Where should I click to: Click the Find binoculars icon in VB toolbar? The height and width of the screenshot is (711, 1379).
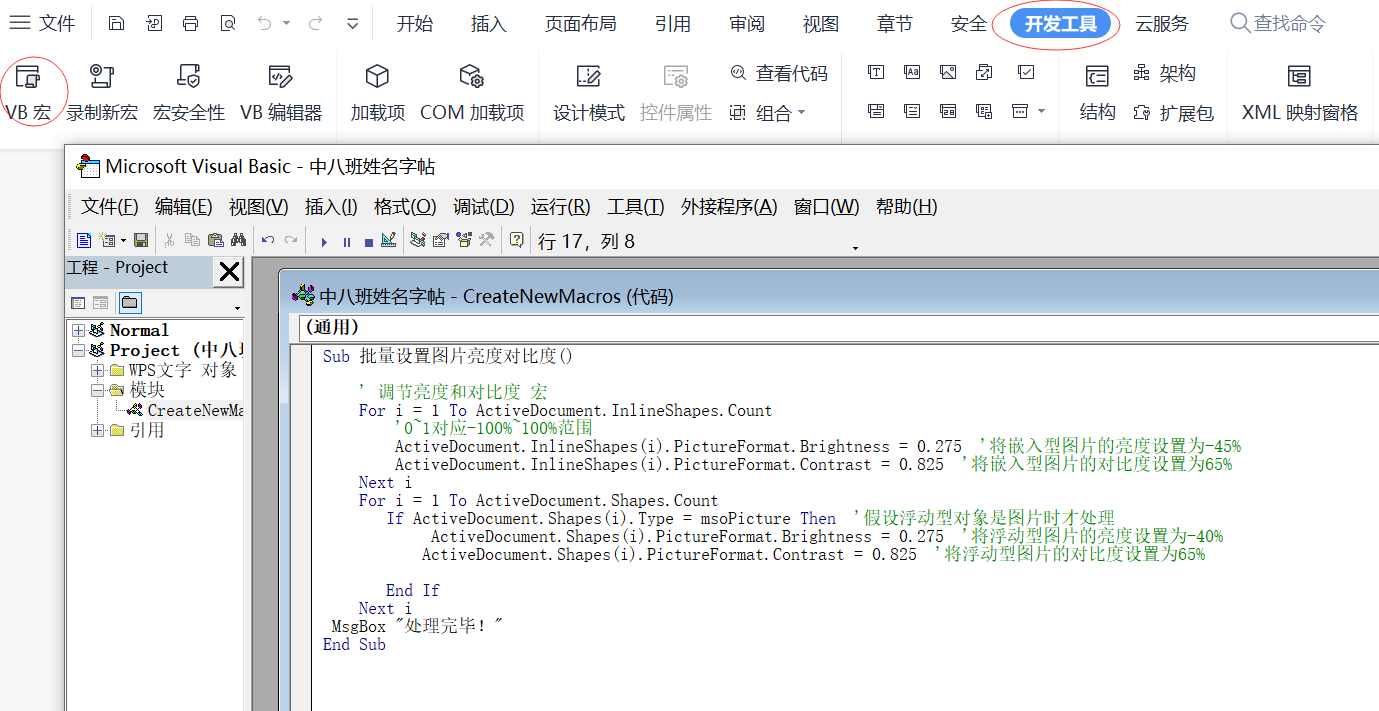[239, 240]
